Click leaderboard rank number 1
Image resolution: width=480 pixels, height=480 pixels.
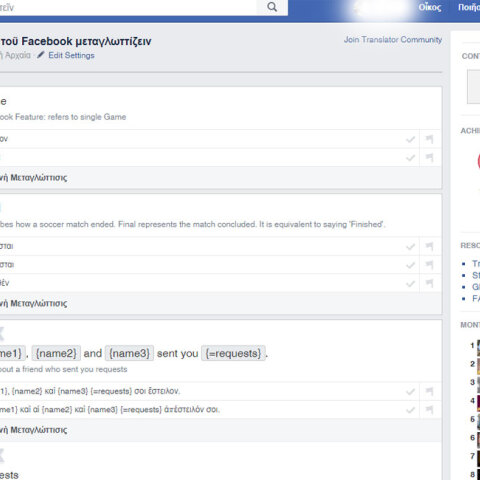pos(472,346)
